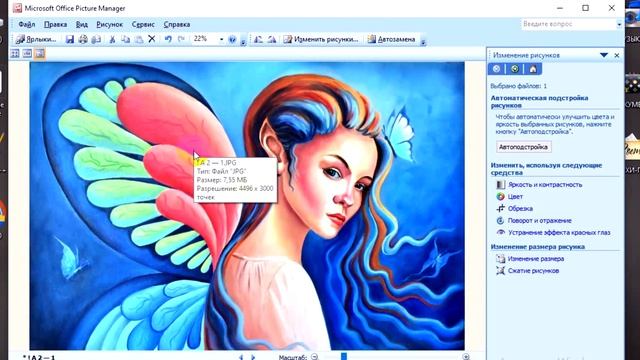The image size is (640, 360).
Task: Go back in the task pane
Action: [x=496, y=69]
